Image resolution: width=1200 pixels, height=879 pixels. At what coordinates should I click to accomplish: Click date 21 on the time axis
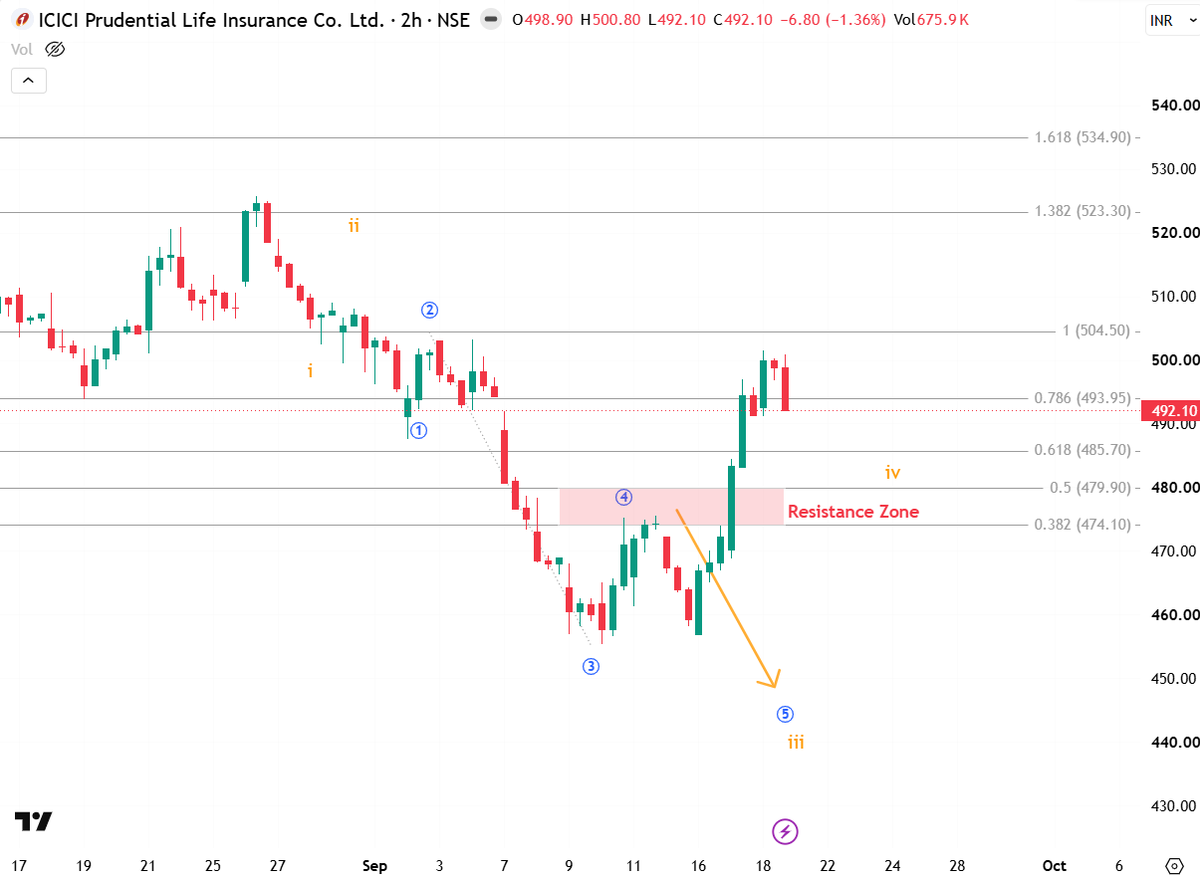coord(148,865)
